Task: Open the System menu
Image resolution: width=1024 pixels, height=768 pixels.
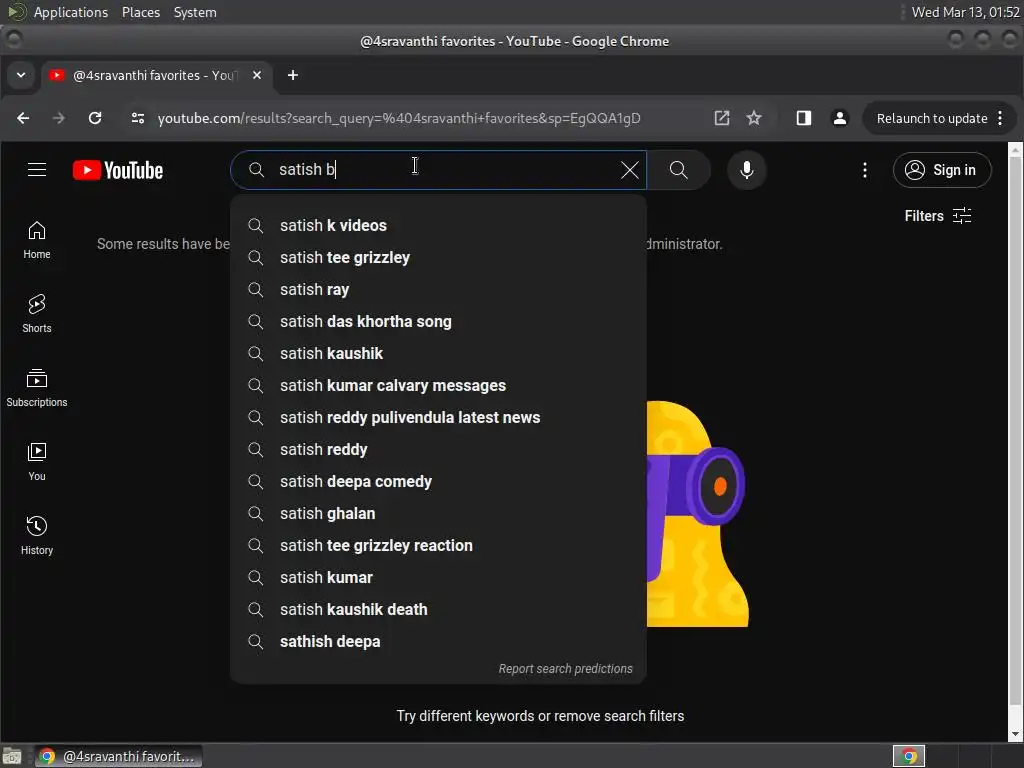Action: click(x=195, y=12)
